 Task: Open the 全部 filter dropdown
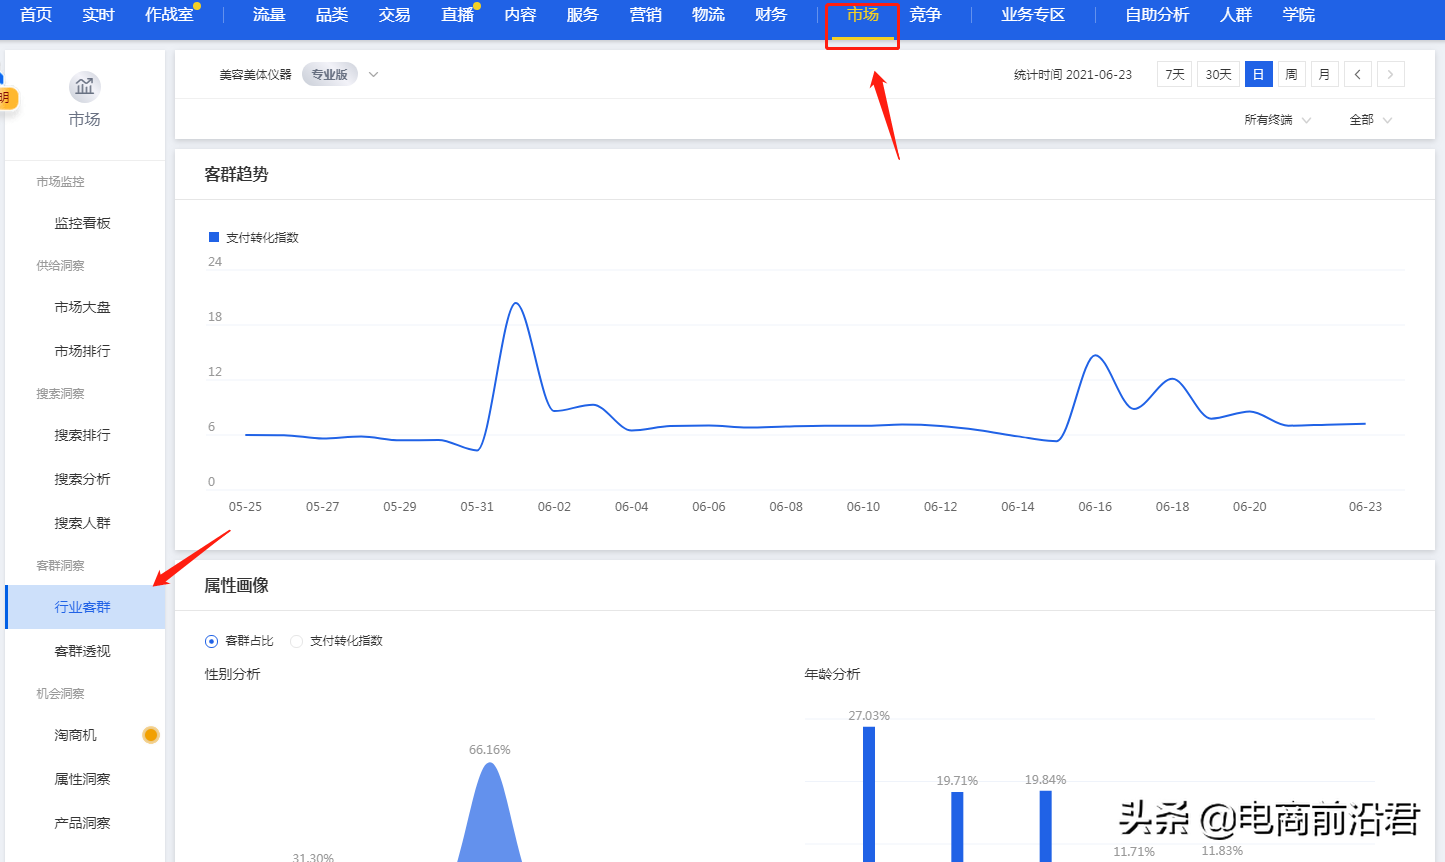click(x=1370, y=120)
